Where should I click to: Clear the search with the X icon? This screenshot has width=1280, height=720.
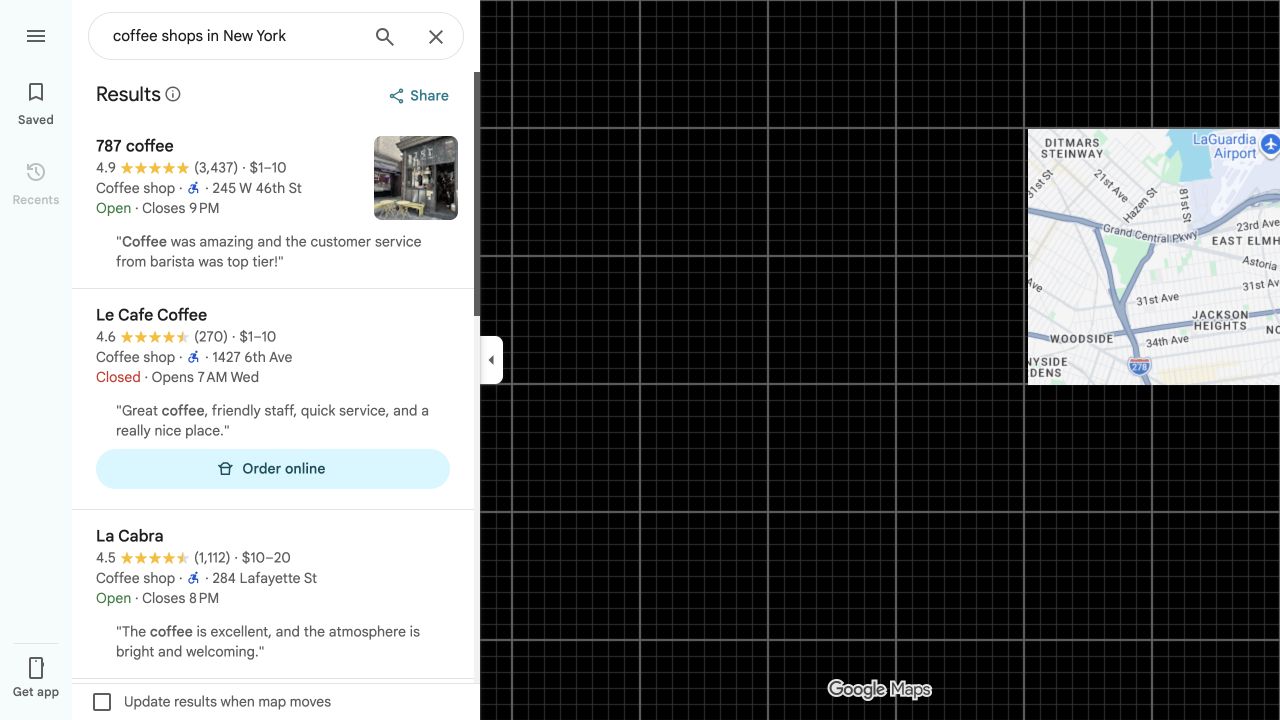[x=436, y=36]
